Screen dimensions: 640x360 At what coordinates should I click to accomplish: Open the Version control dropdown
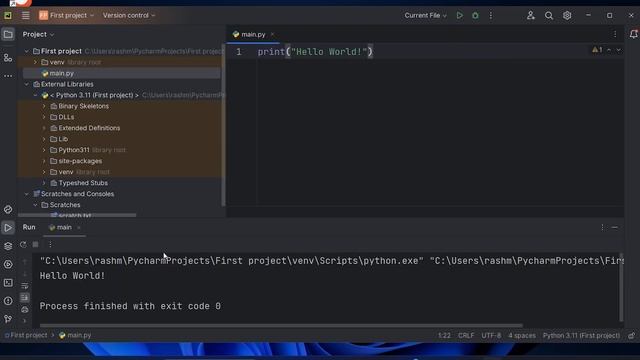(129, 16)
